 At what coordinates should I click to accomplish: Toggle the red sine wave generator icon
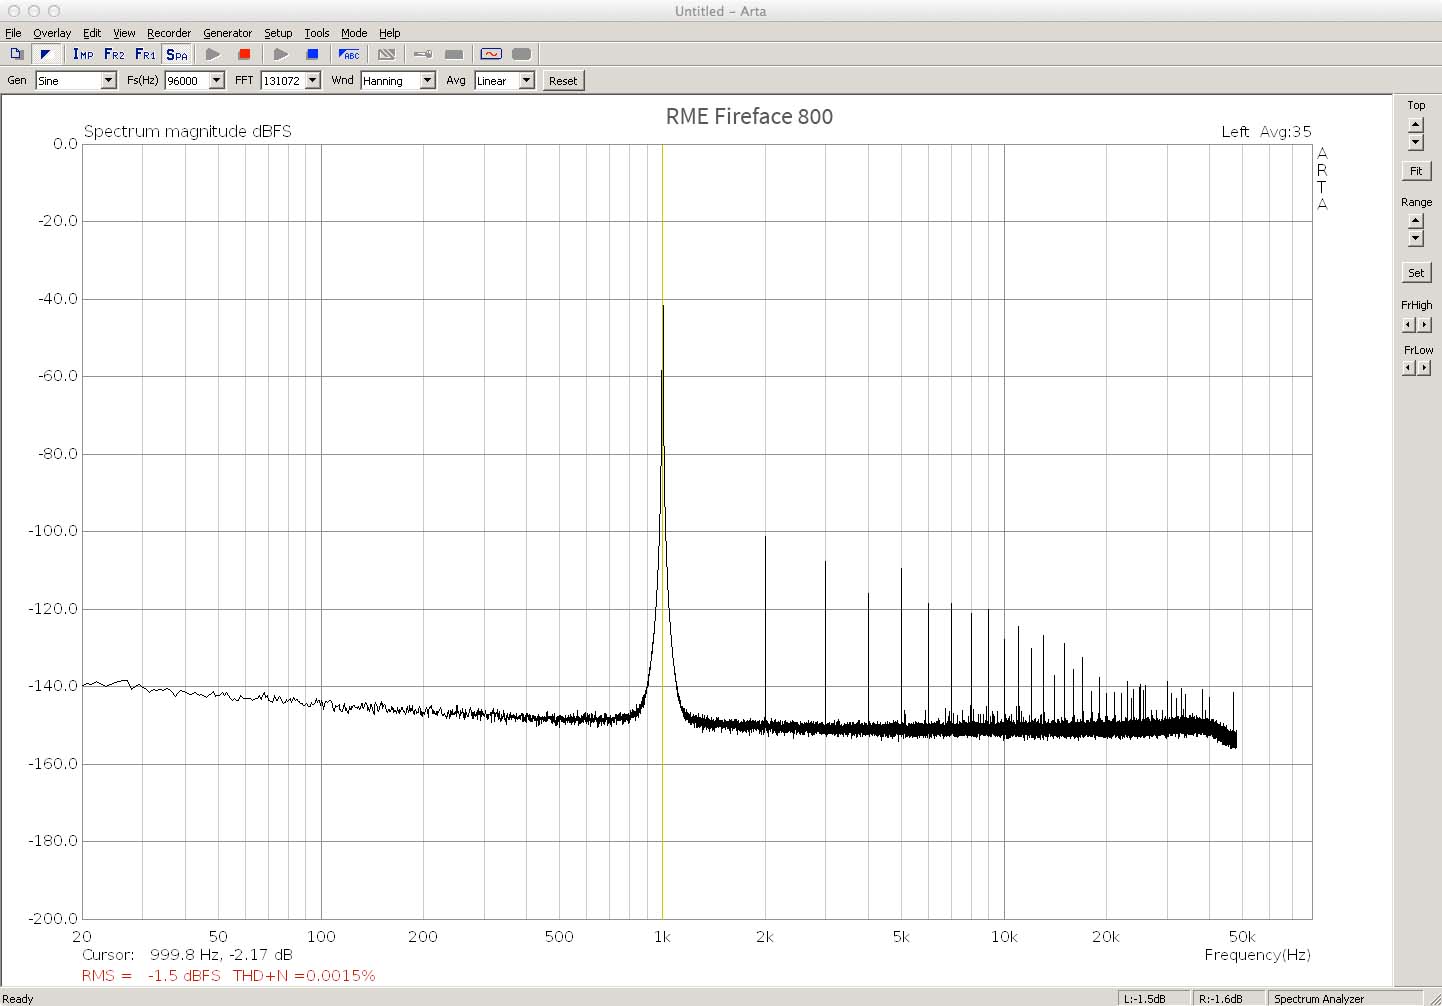(x=491, y=54)
